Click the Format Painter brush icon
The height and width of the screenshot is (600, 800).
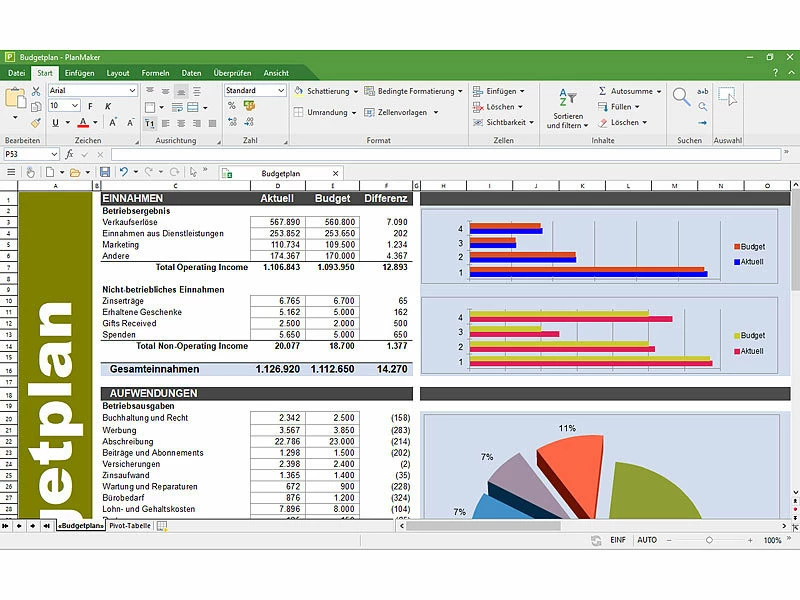(x=35, y=122)
